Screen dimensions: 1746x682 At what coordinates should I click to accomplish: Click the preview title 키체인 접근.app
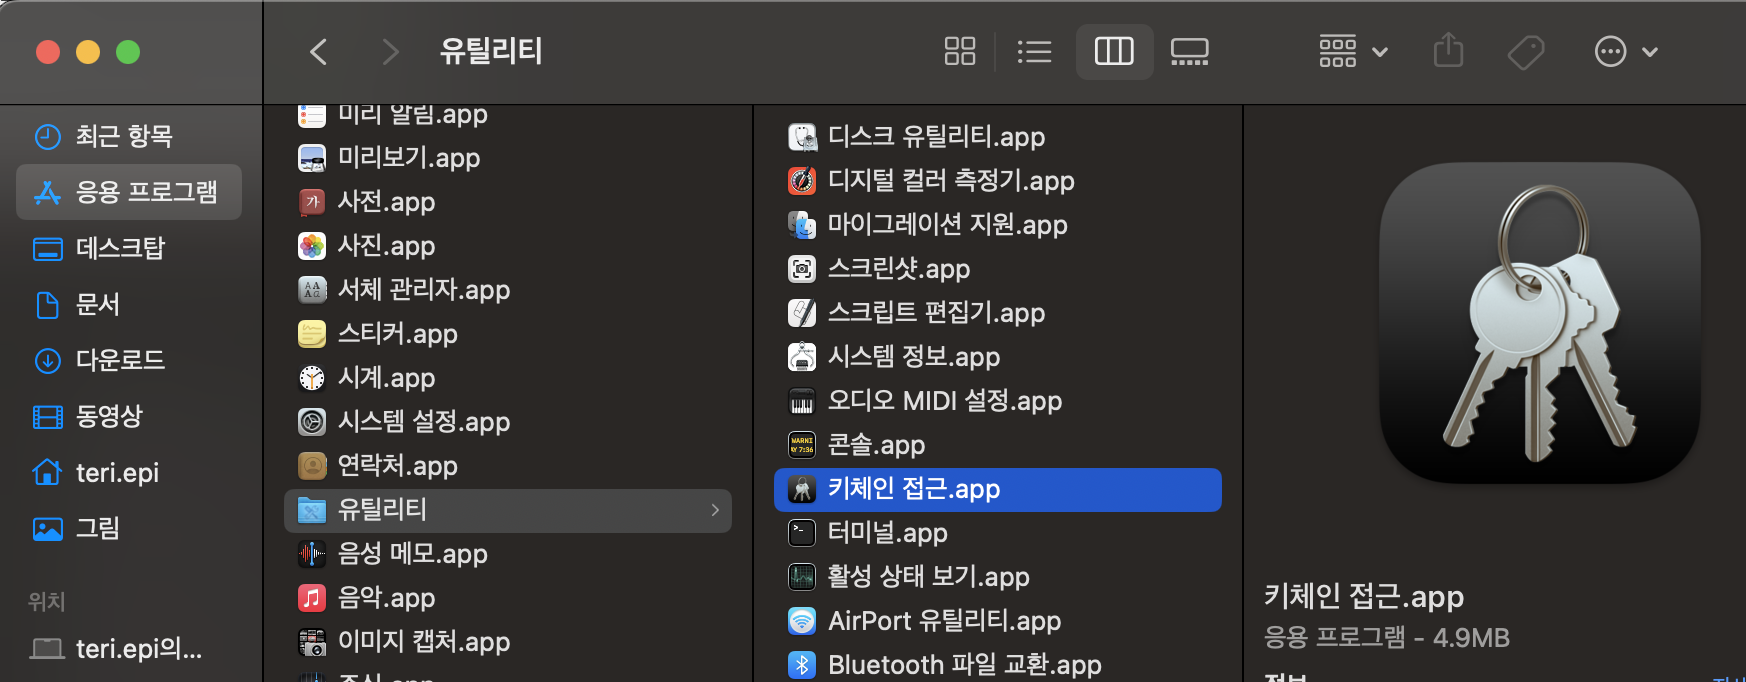click(x=1364, y=597)
